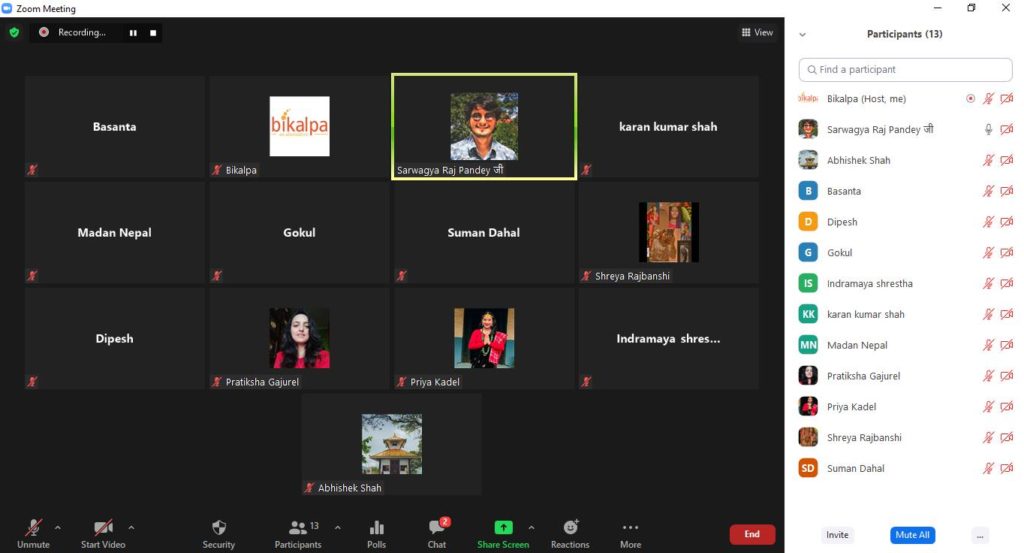The height and width of the screenshot is (553, 1024).
Task: Expand video options arrow beside Start Video
Action: click(x=131, y=527)
